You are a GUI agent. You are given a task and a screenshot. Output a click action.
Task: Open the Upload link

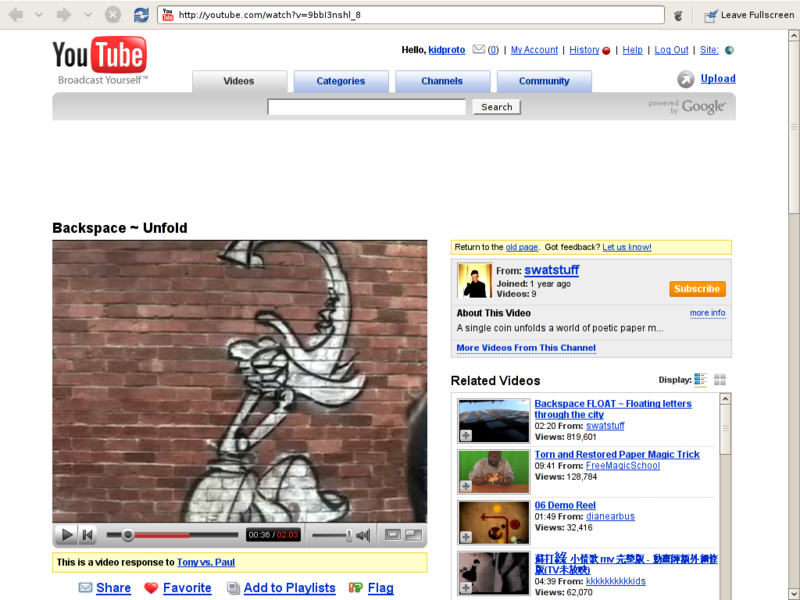[x=718, y=79]
